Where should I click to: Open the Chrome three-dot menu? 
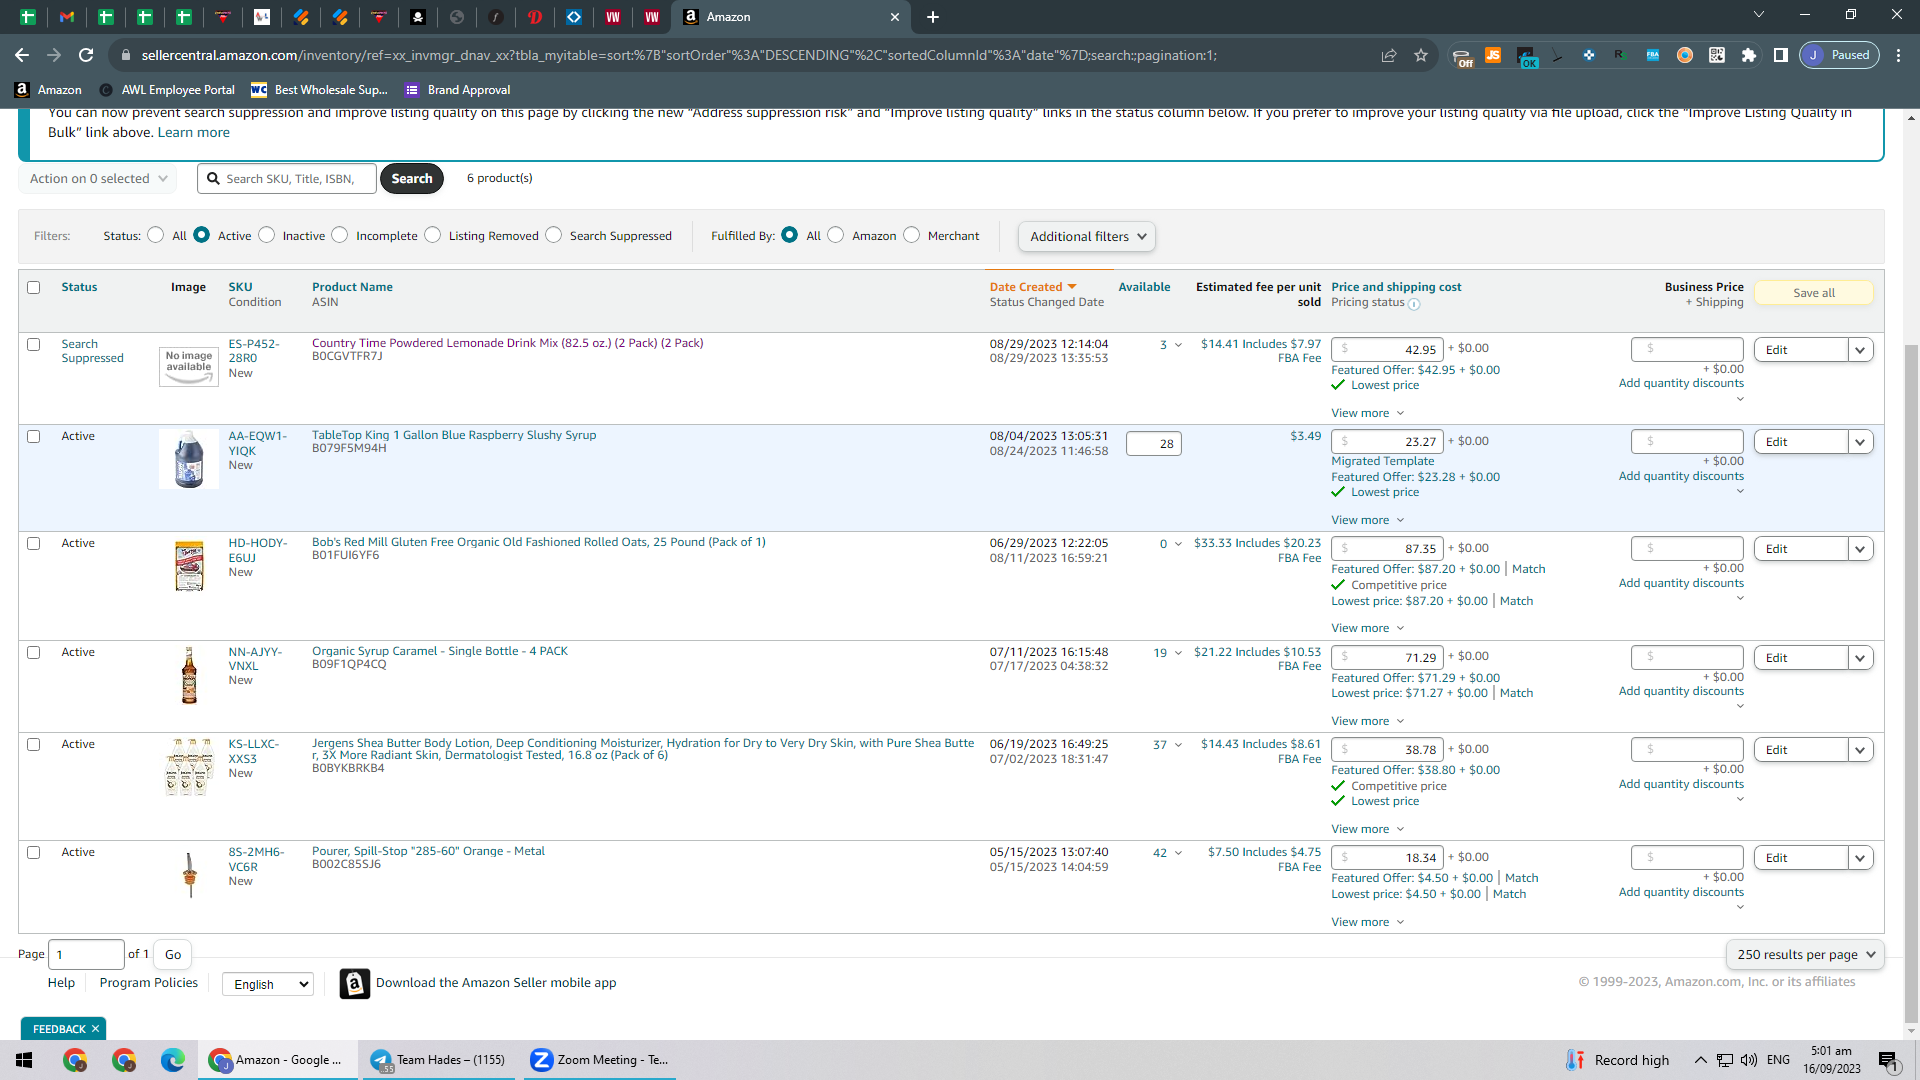(x=1899, y=55)
